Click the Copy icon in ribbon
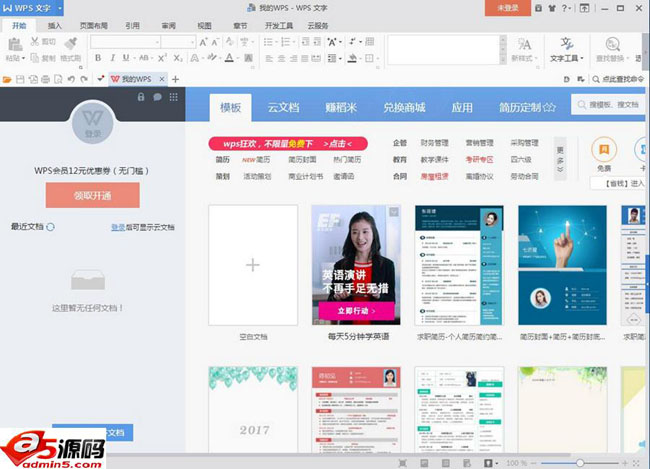This screenshot has height=469, width=650. tap(35, 58)
